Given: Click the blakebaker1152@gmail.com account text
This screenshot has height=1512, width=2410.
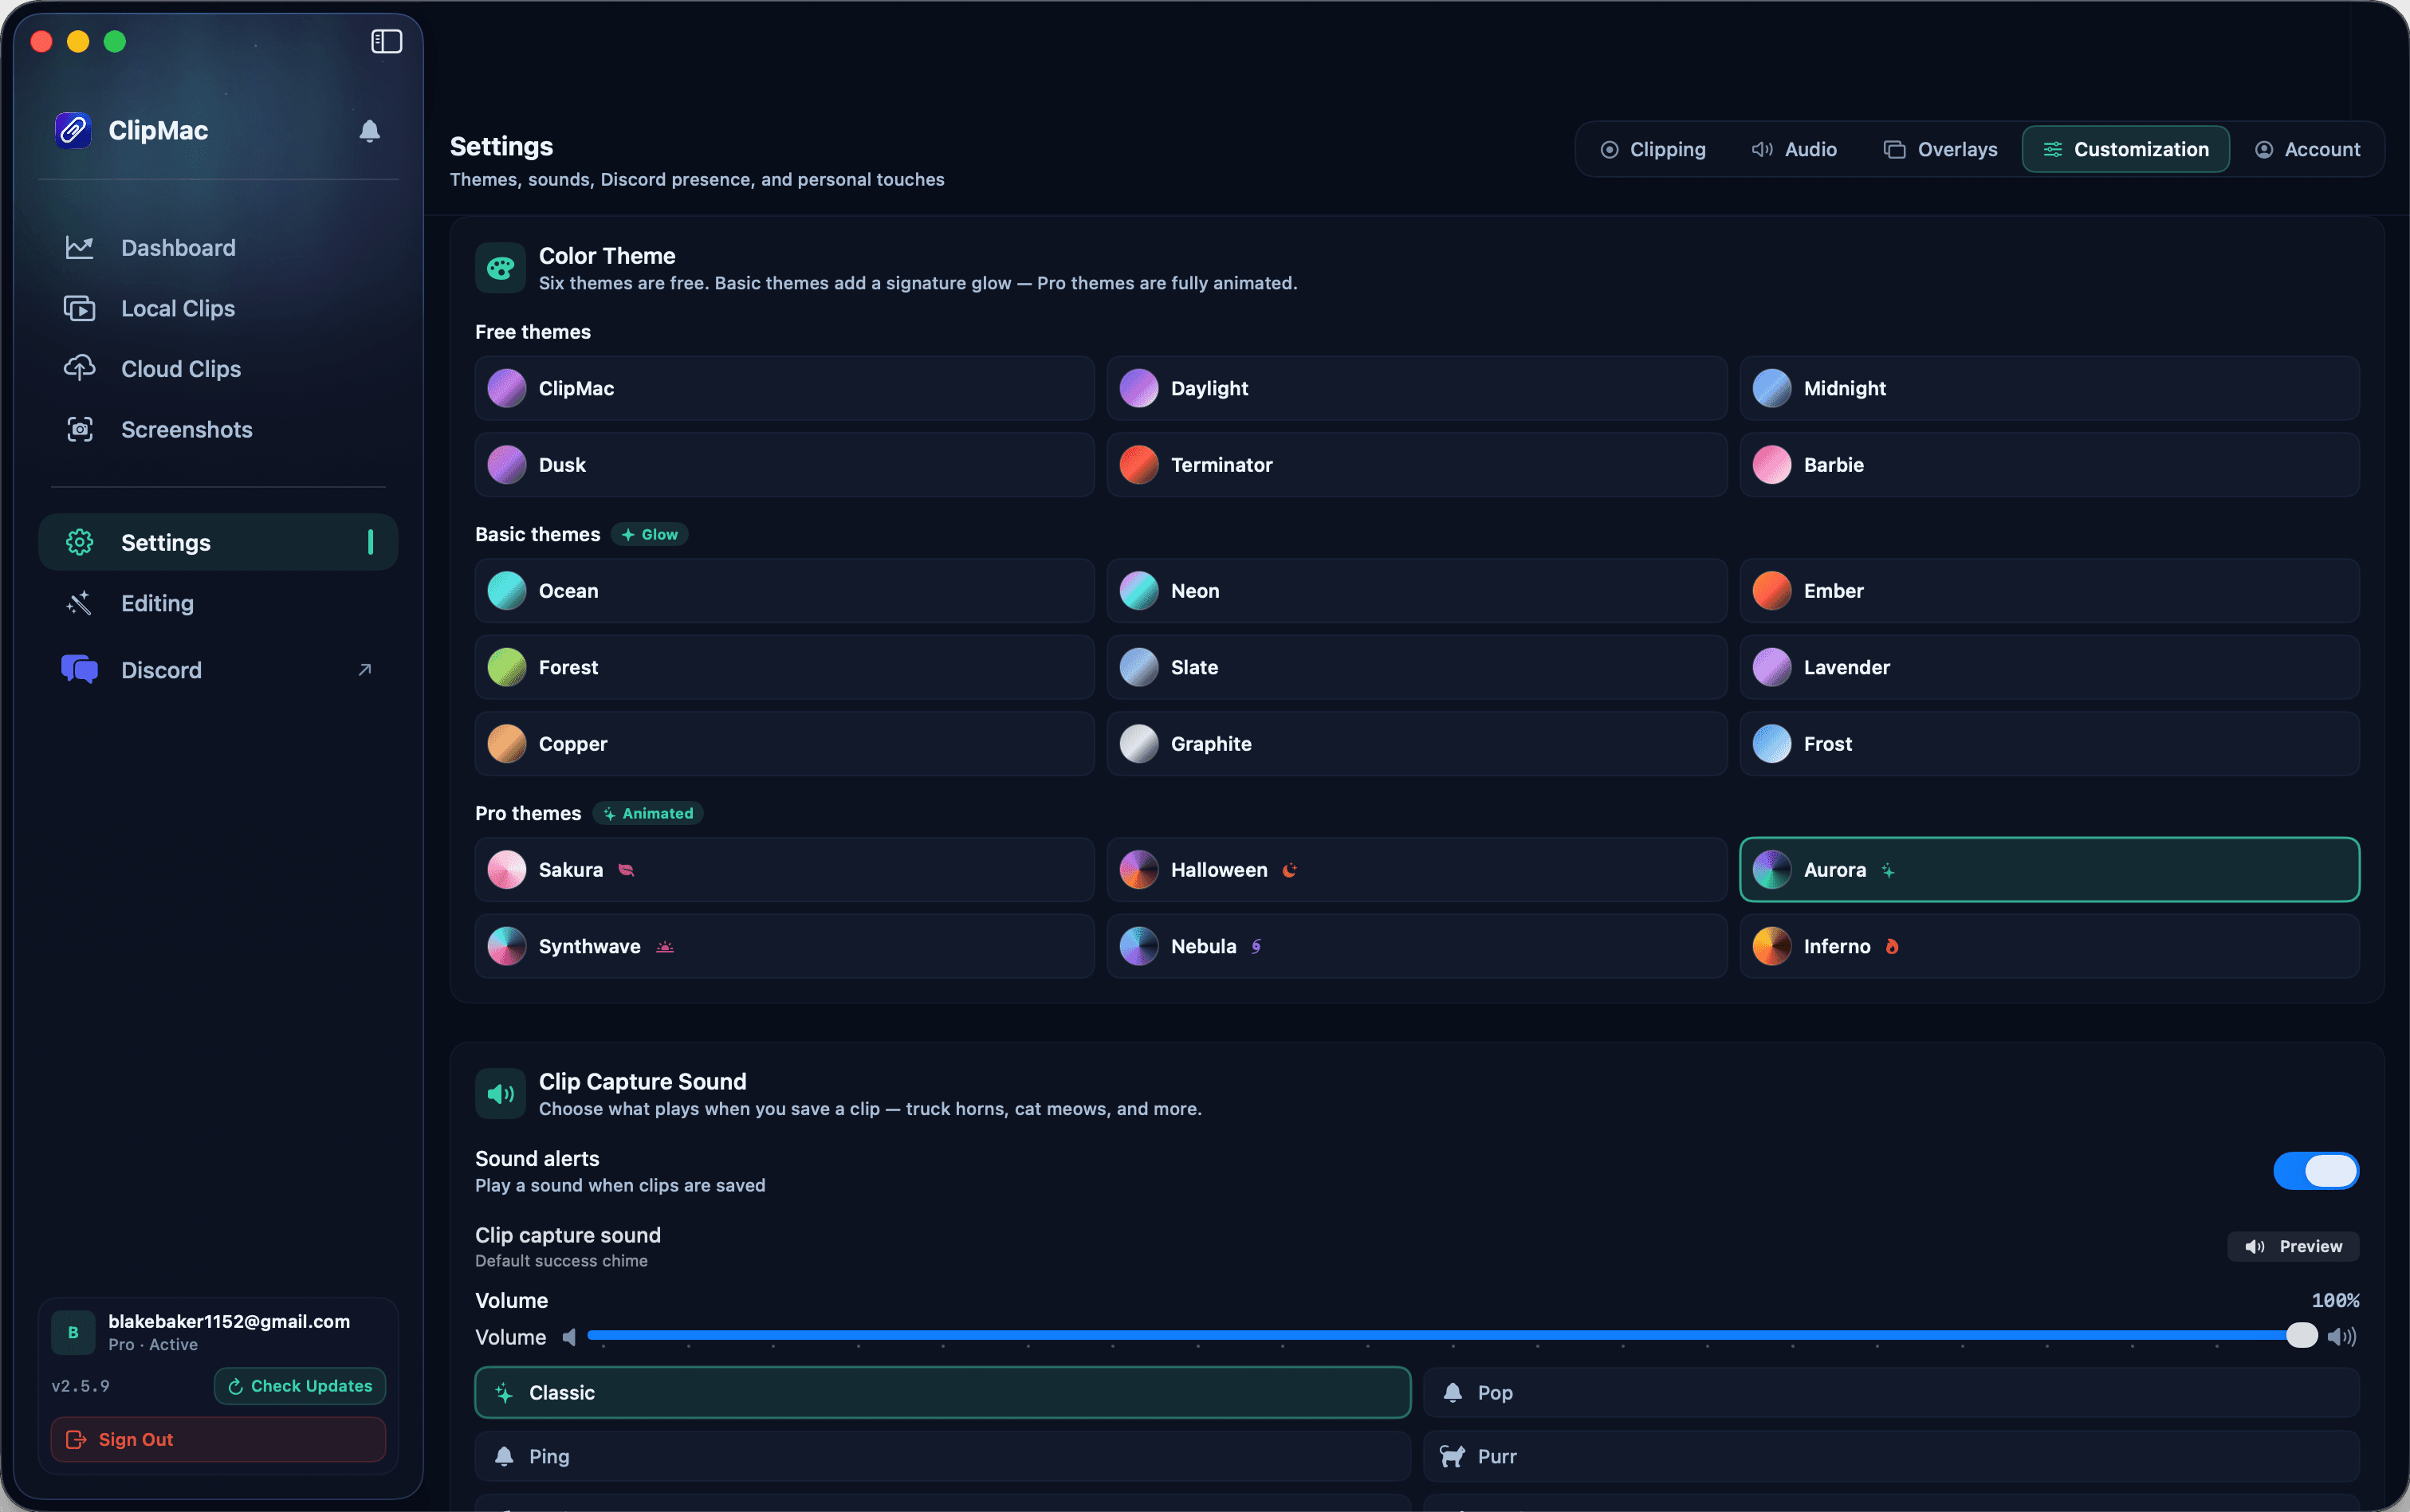Looking at the screenshot, I should coord(229,1322).
